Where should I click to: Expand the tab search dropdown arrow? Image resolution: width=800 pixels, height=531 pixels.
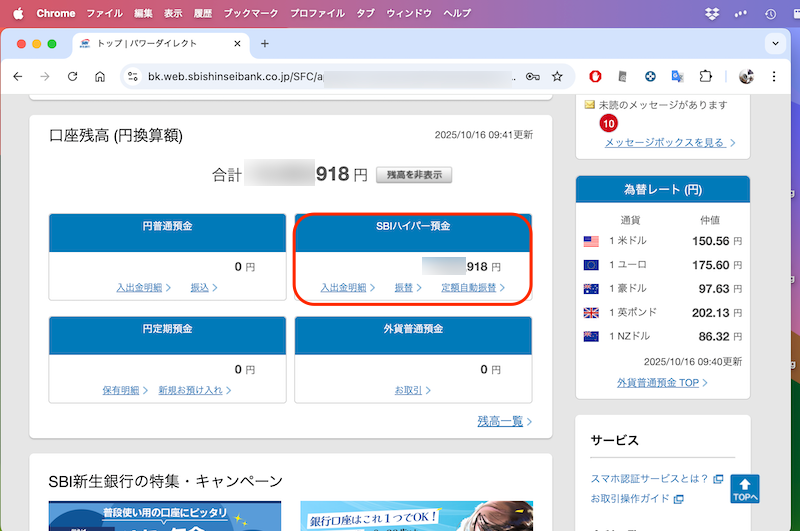pyautogui.click(x=775, y=44)
